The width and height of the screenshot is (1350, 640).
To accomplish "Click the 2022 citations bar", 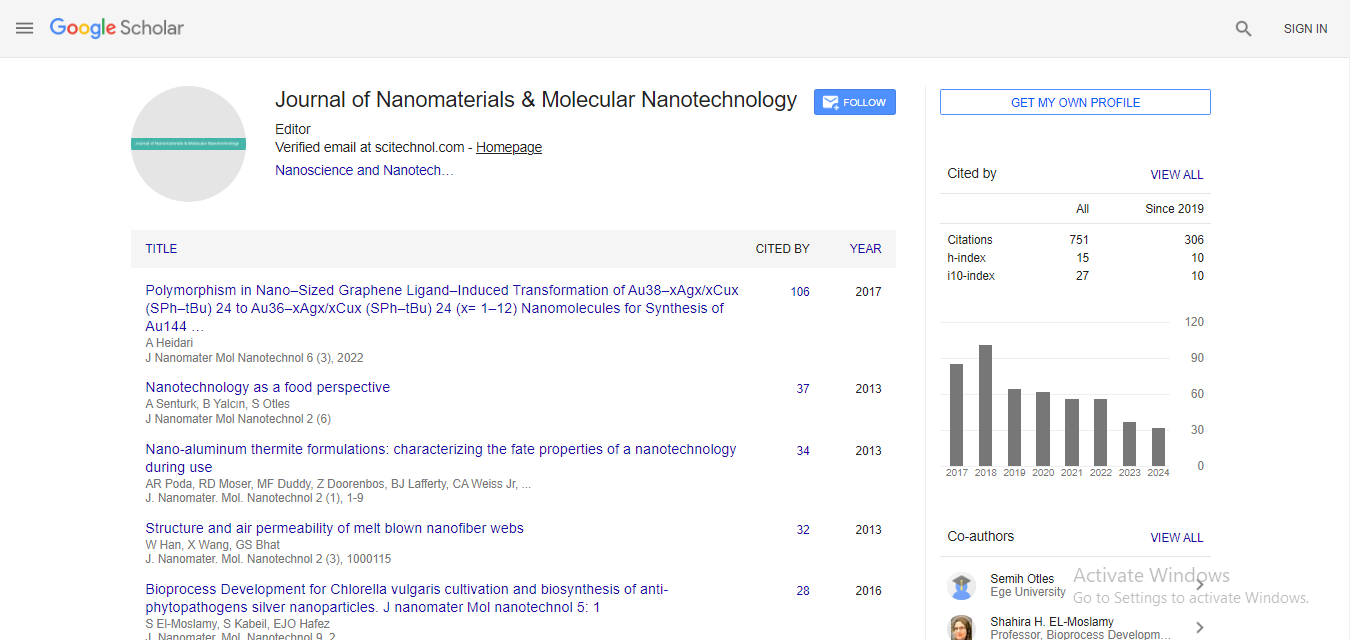I will pos(1101,433).
